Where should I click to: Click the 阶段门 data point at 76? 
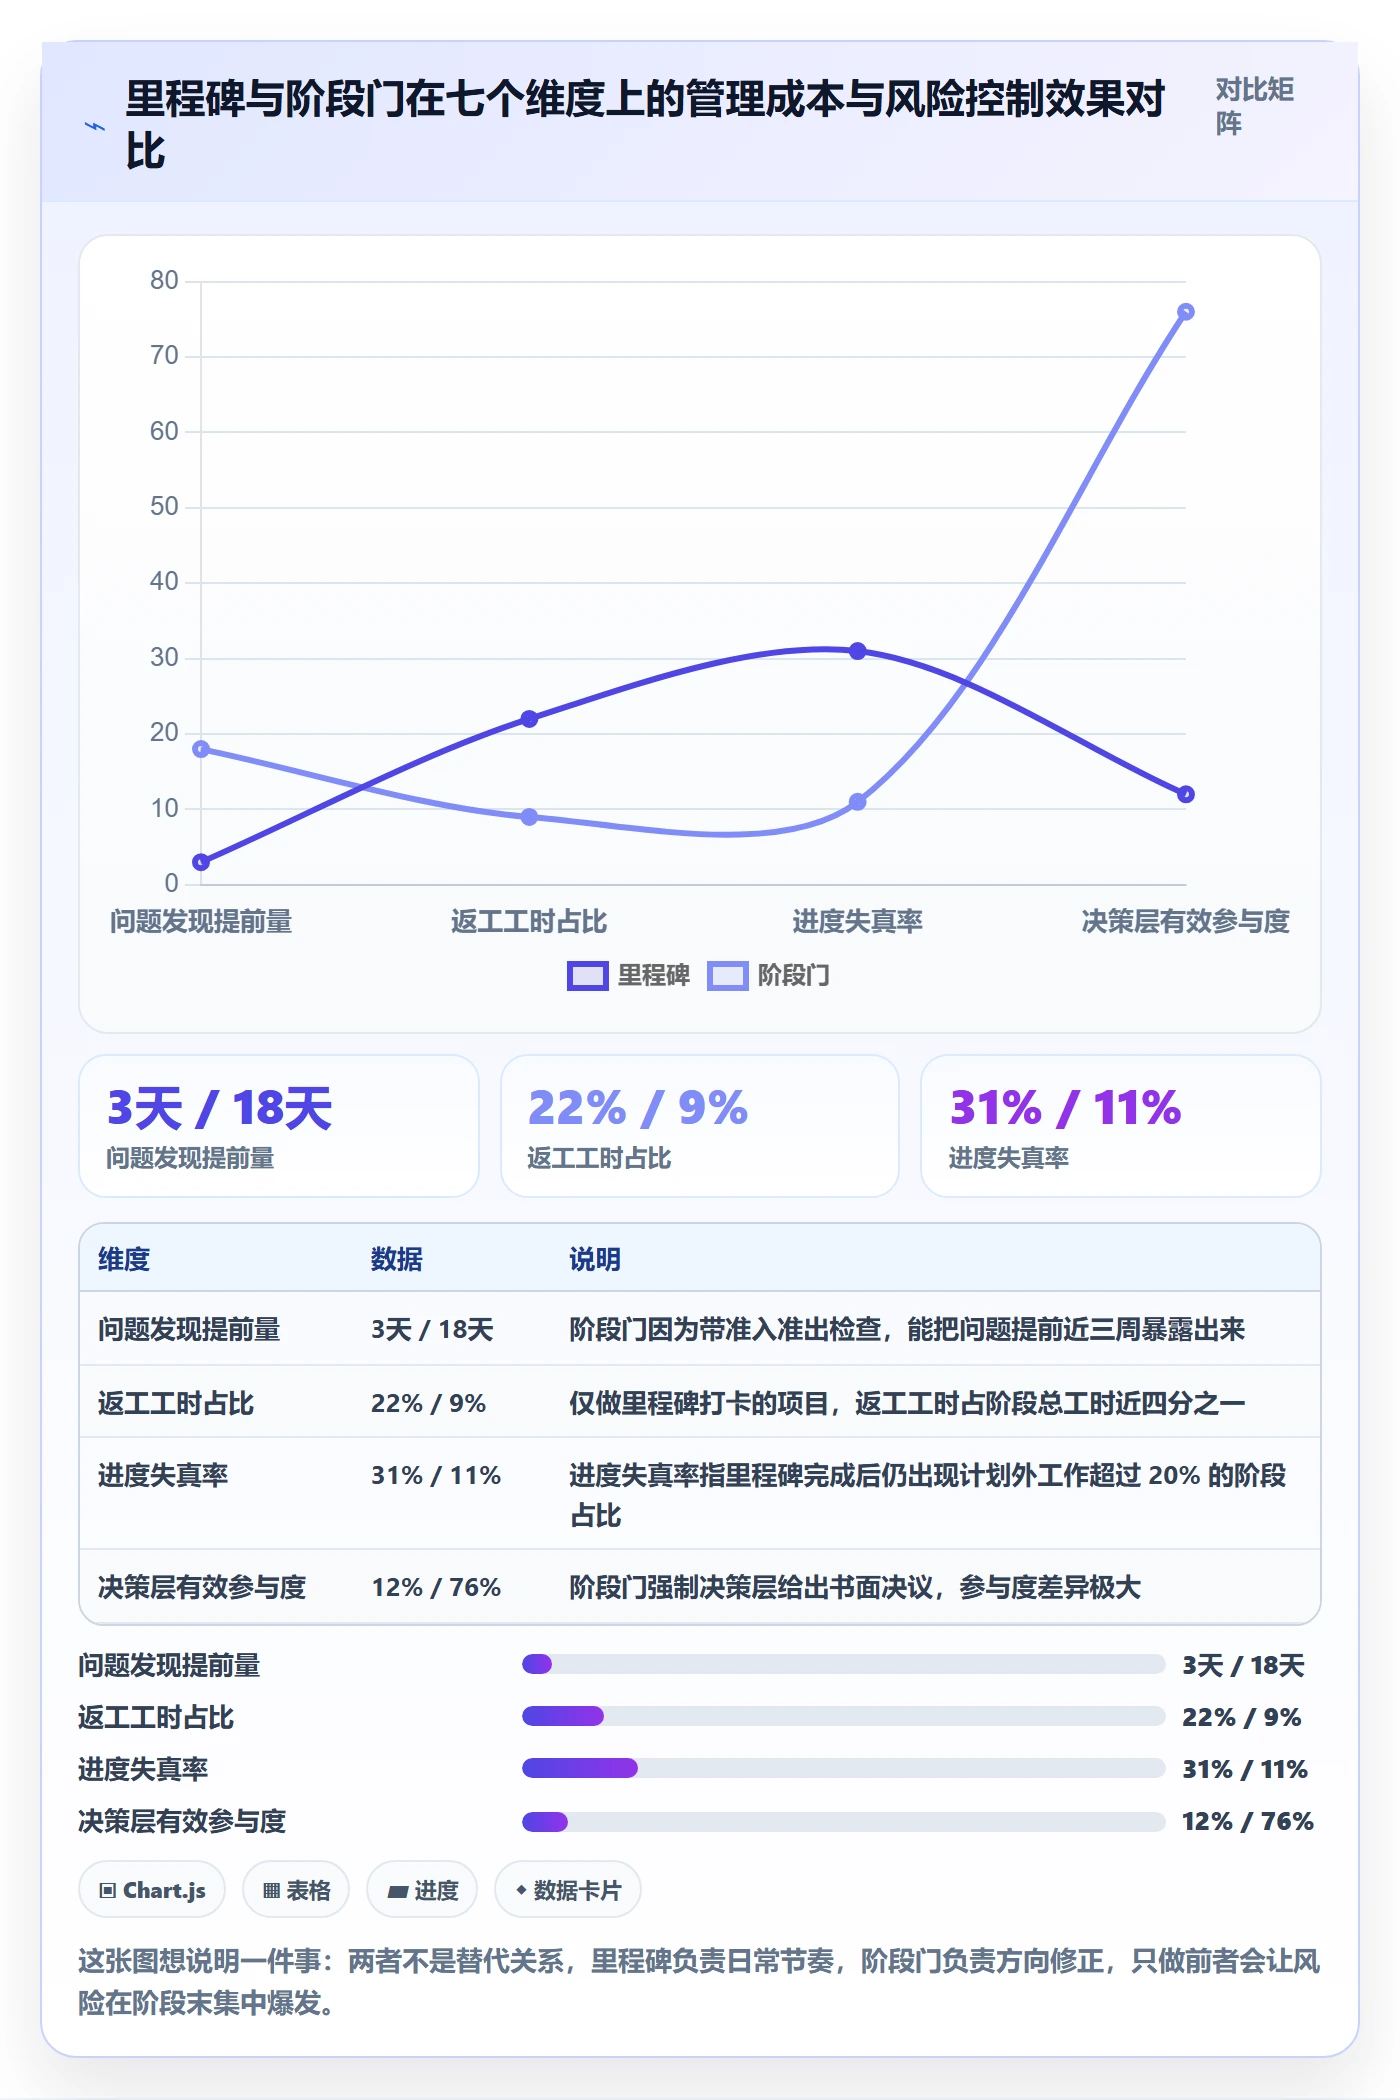[1185, 312]
